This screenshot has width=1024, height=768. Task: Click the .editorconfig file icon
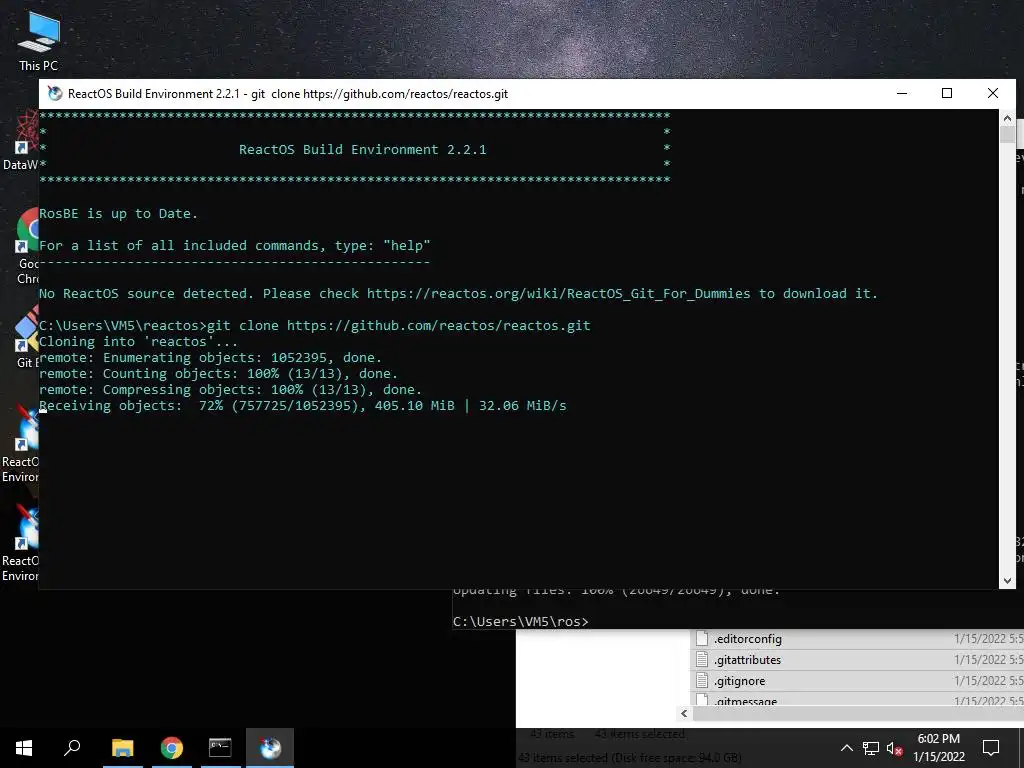(x=702, y=639)
